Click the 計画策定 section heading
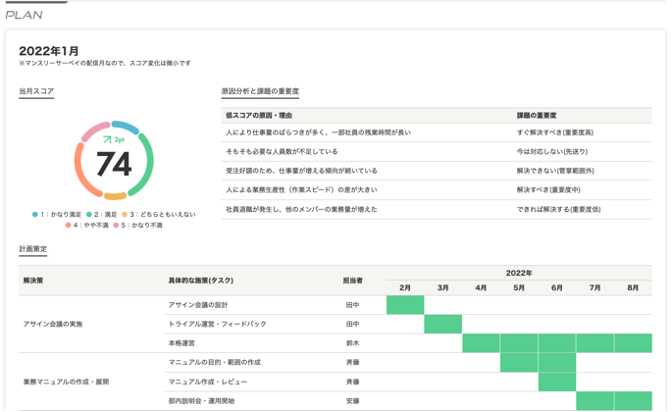Image resolution: width=672 pixels, height=412 pixels. 32,248
